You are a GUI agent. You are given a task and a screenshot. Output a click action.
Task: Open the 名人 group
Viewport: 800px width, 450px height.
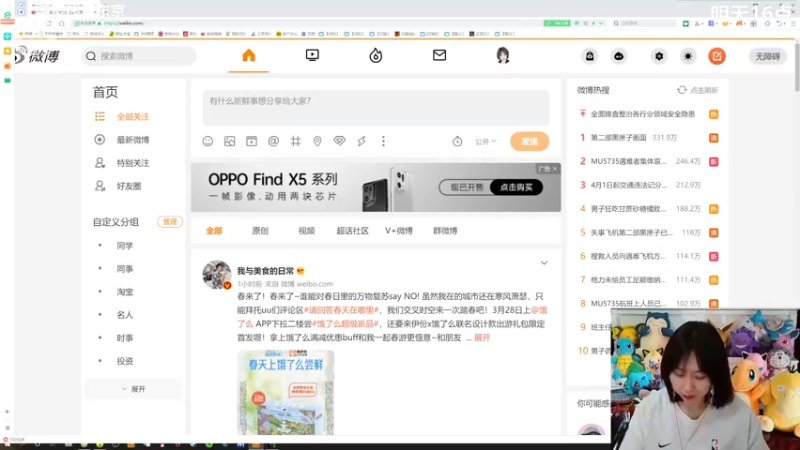(x=125, y=315)
